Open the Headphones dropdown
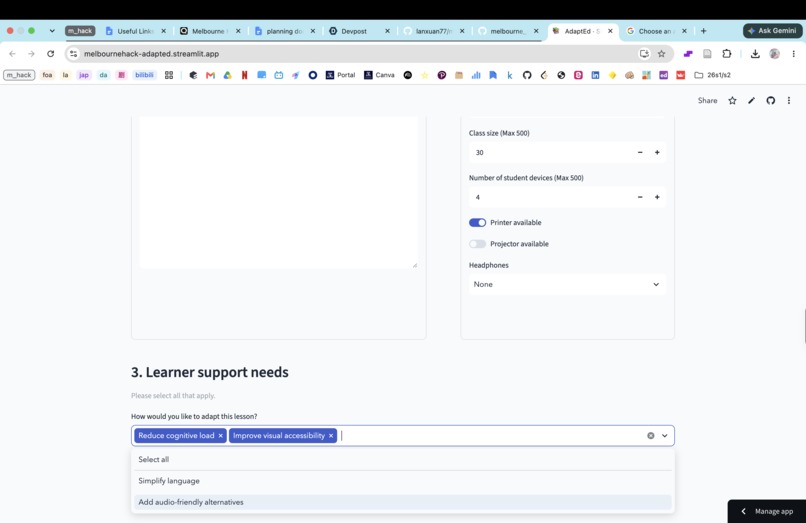 pyautogui.click(x=567, y=284)
